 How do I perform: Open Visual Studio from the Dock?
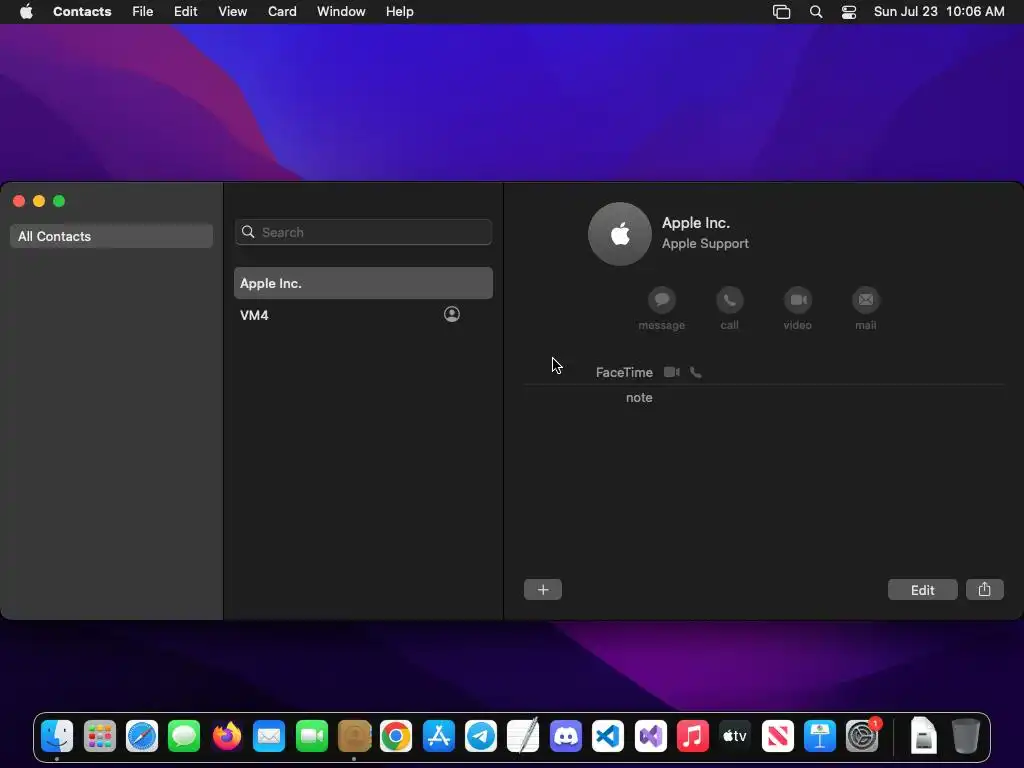650,736
